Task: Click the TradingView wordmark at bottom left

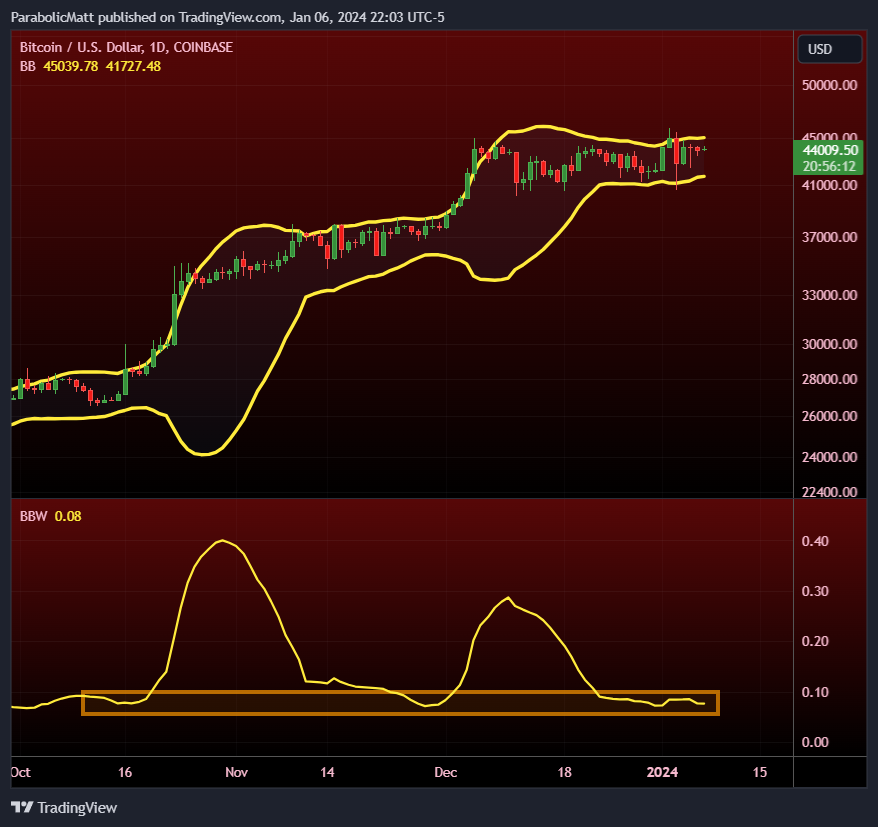Action: pos(76,807)
